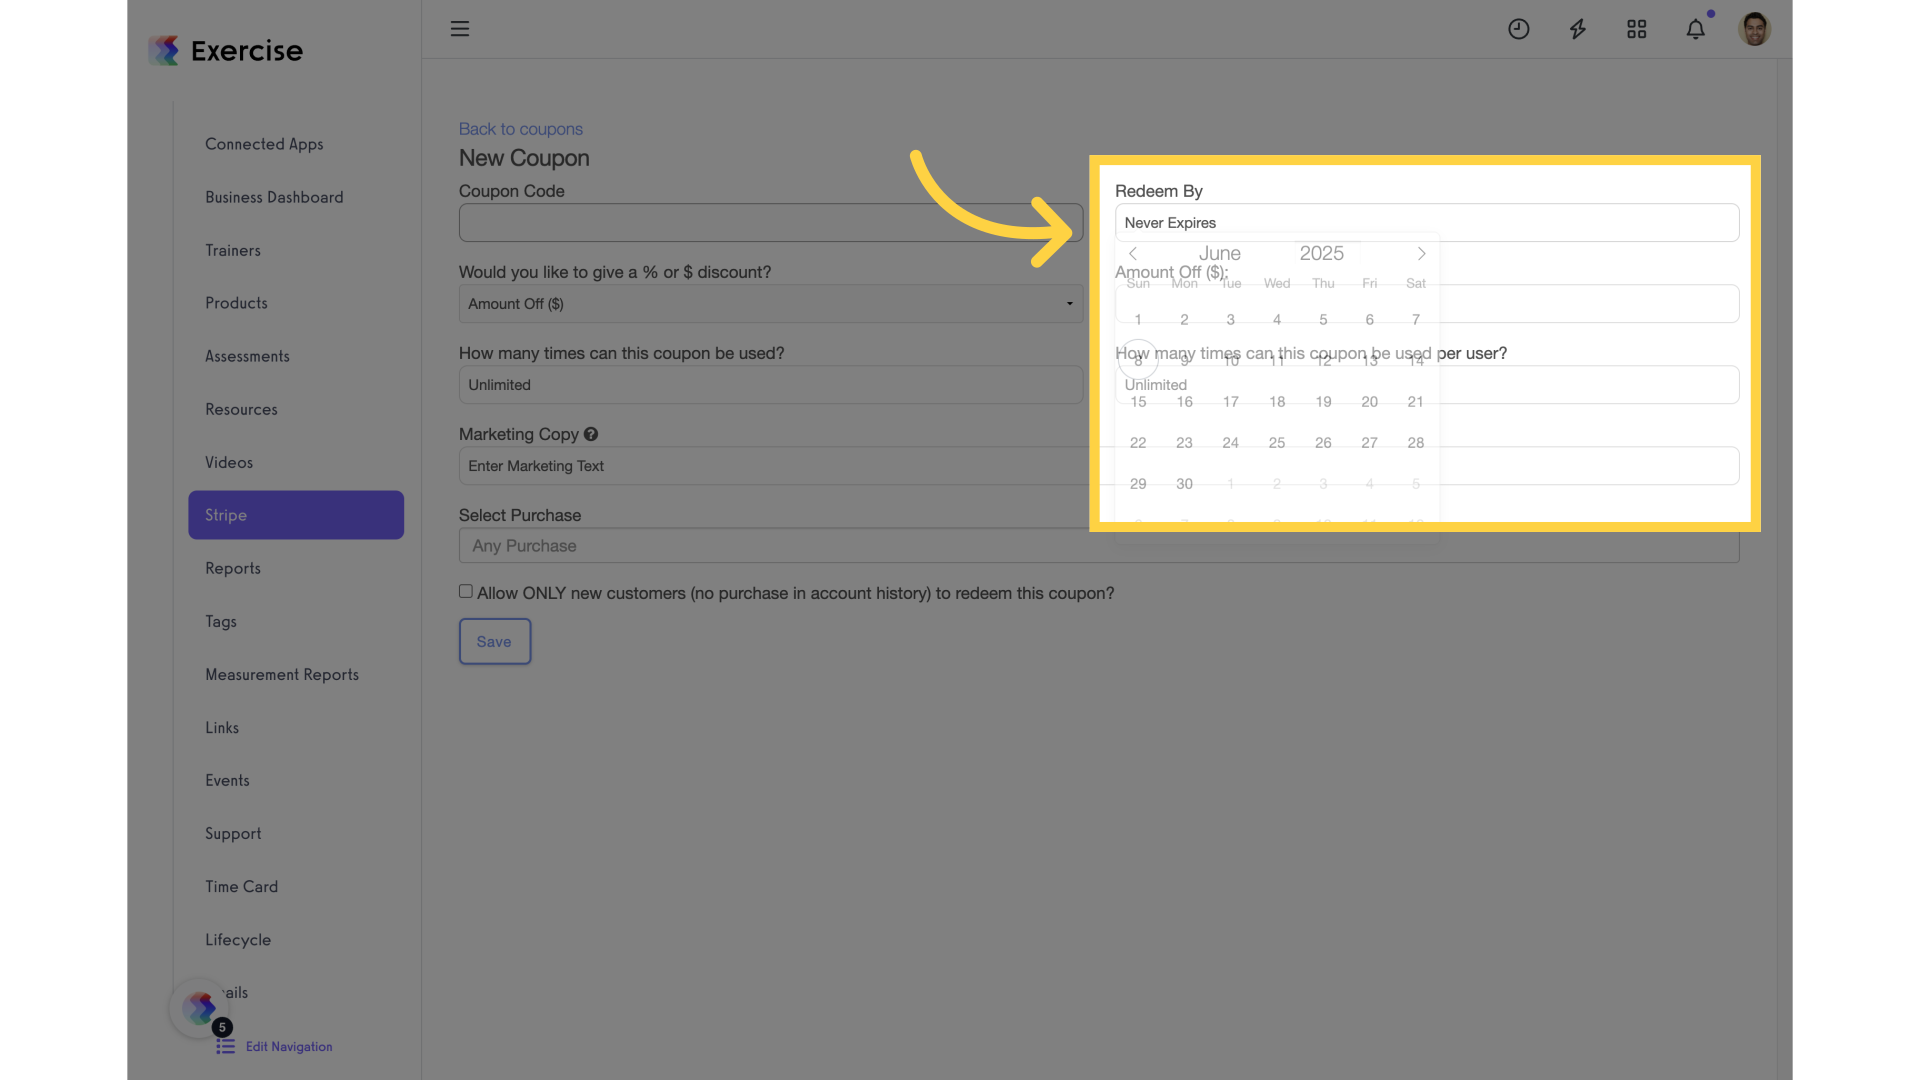This screenshot has height=1080, width=1920.
Task: Open Support in sidebar
Action: [233, 833]
